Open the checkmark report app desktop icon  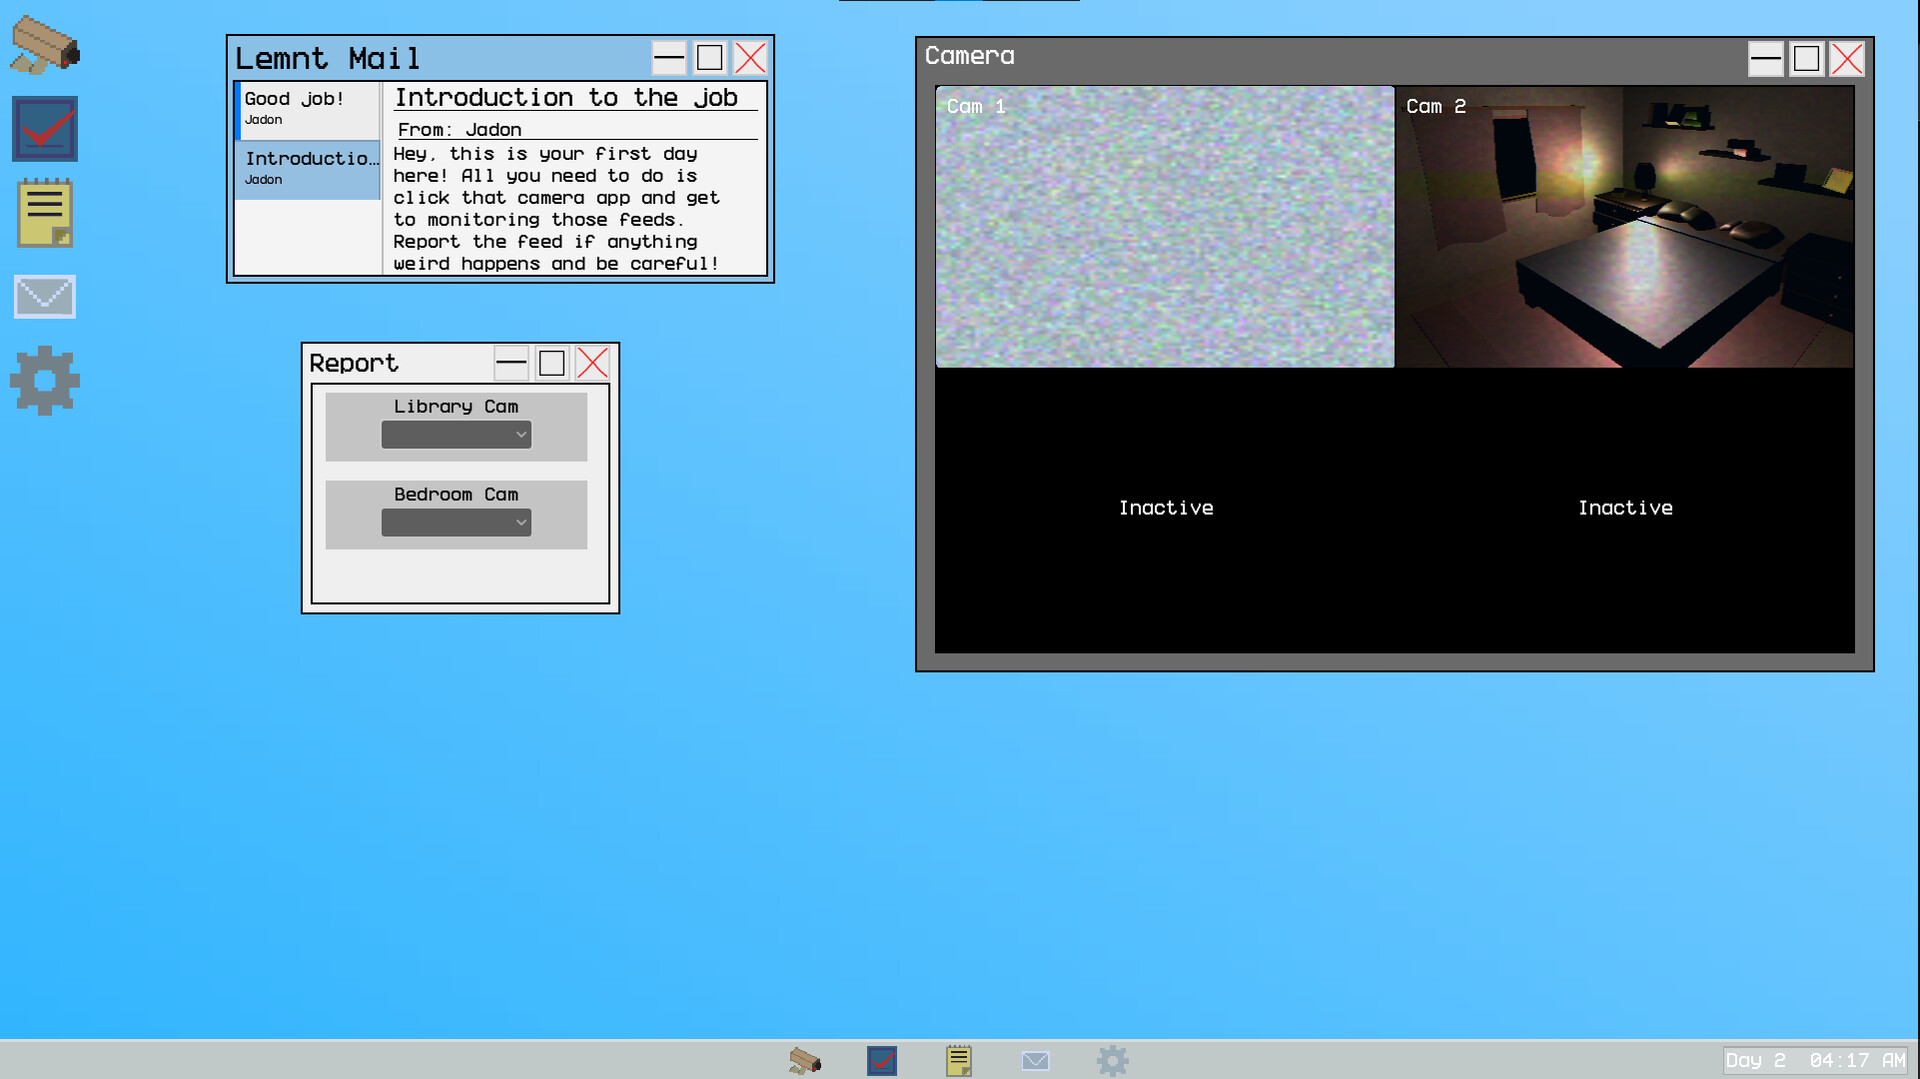click(45, 129)
